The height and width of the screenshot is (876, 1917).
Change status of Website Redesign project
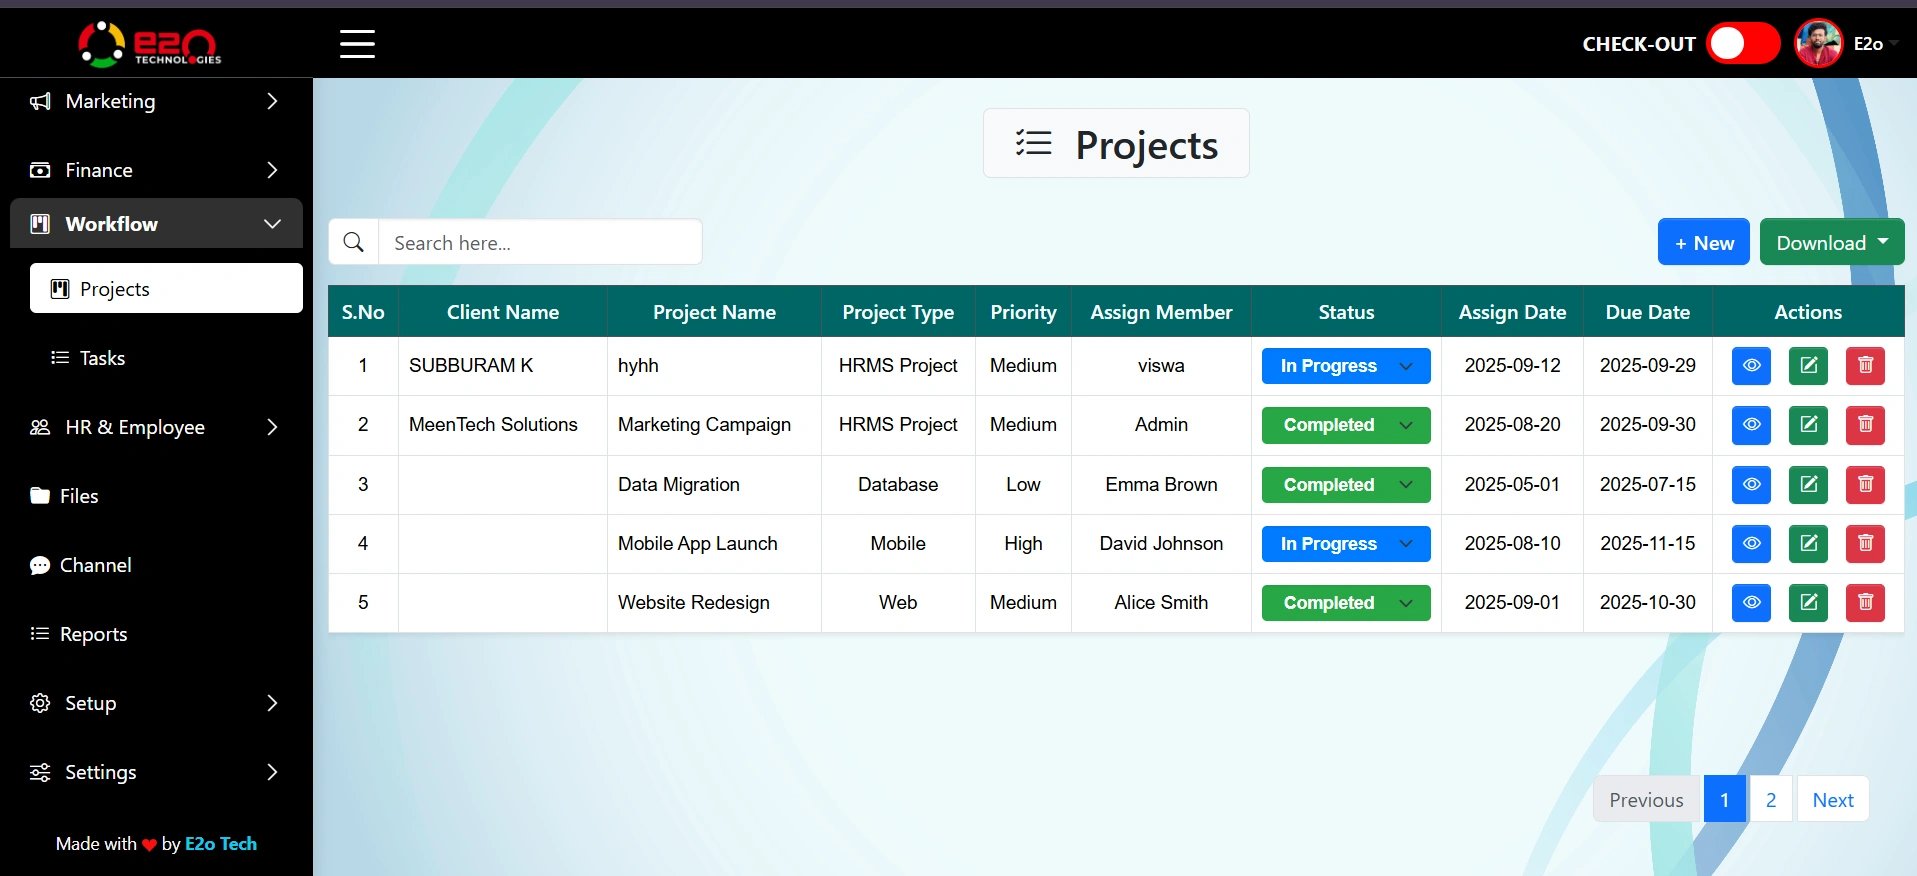pos(1345,603)
